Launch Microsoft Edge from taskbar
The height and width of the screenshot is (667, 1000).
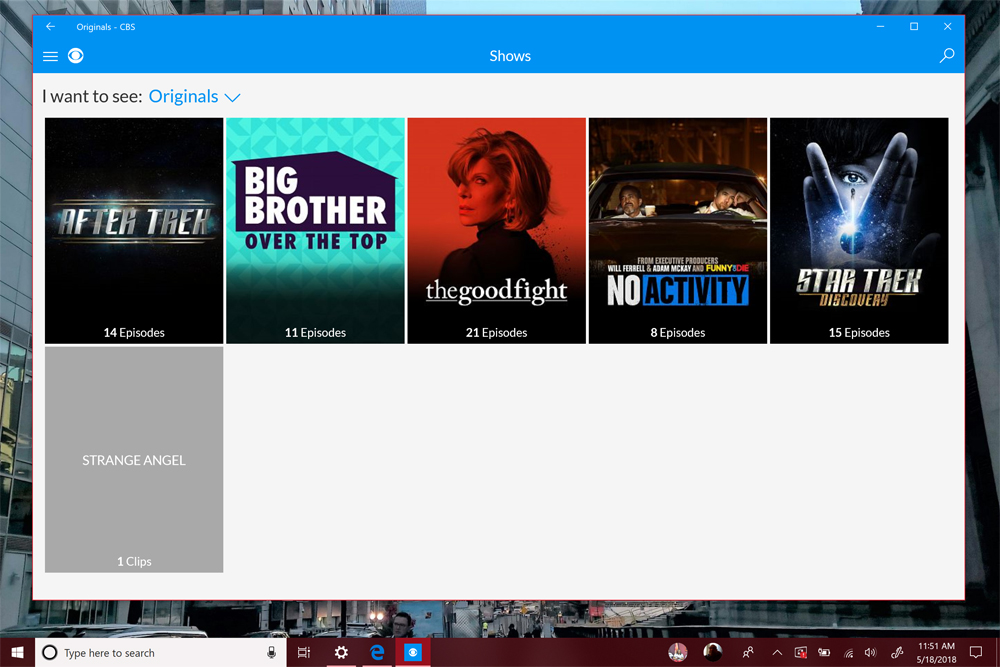click(x=377, y=652)
